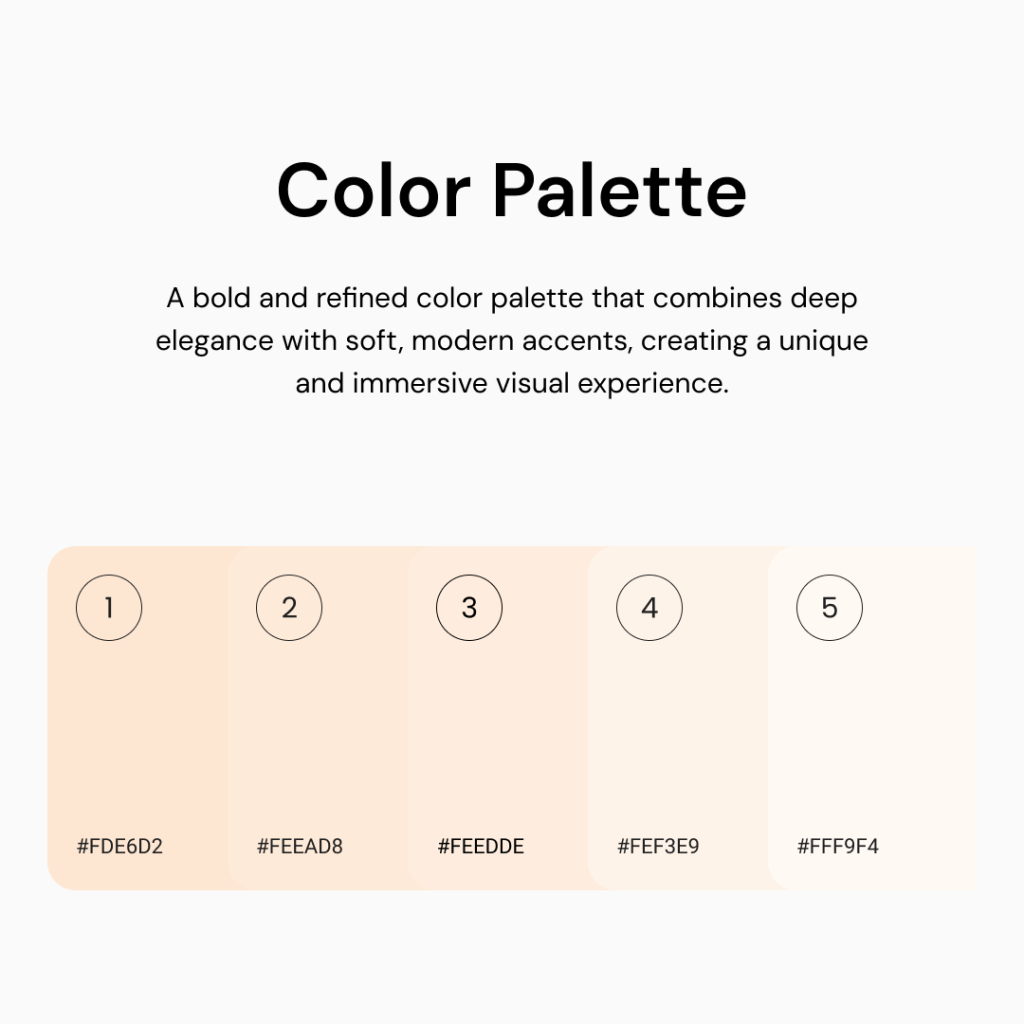Click the circled number 5 badge
Image resolution: width=1024 pixels, height=1024 pixels.
[829, 607]
